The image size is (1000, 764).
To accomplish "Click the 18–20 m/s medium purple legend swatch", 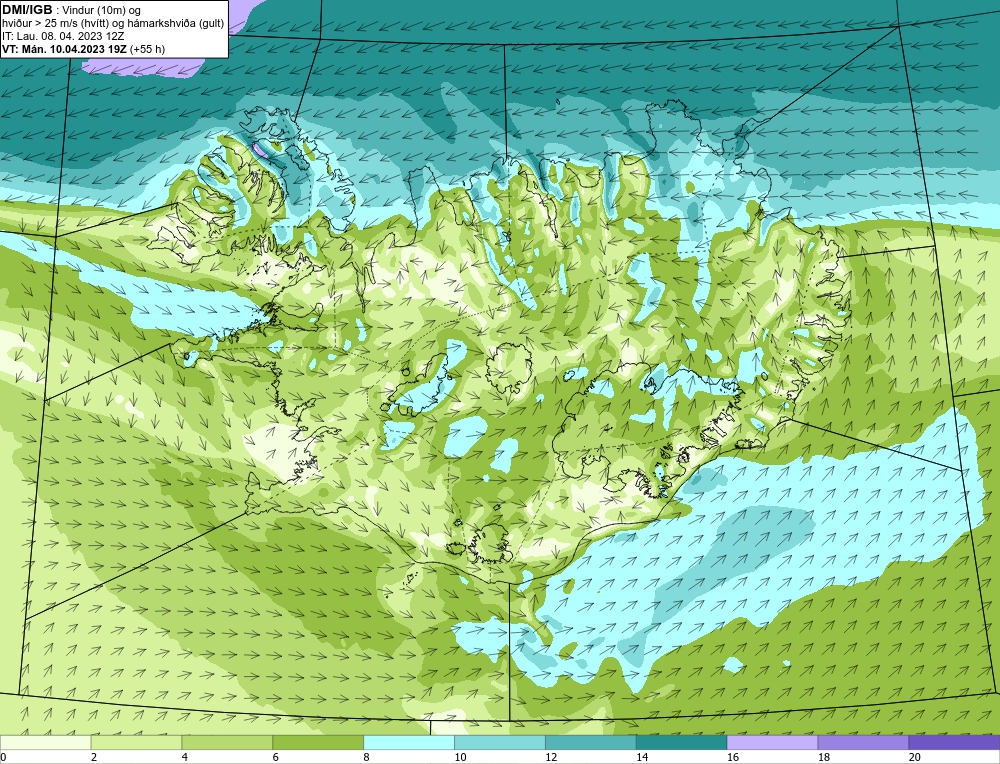I will (864, 742).
